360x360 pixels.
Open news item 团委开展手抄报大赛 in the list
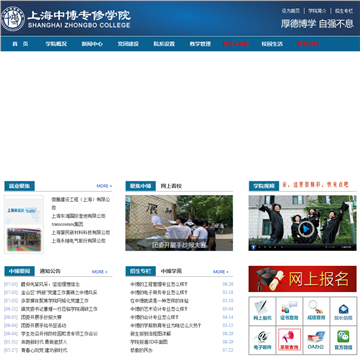41,317
